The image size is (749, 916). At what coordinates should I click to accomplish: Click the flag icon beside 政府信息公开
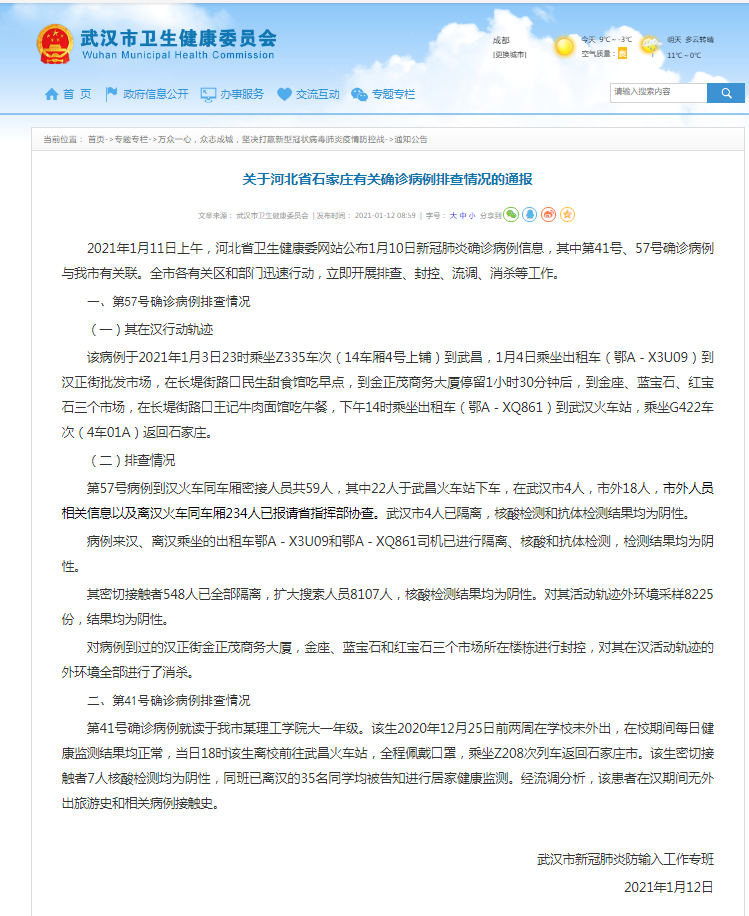click(111, 94)
